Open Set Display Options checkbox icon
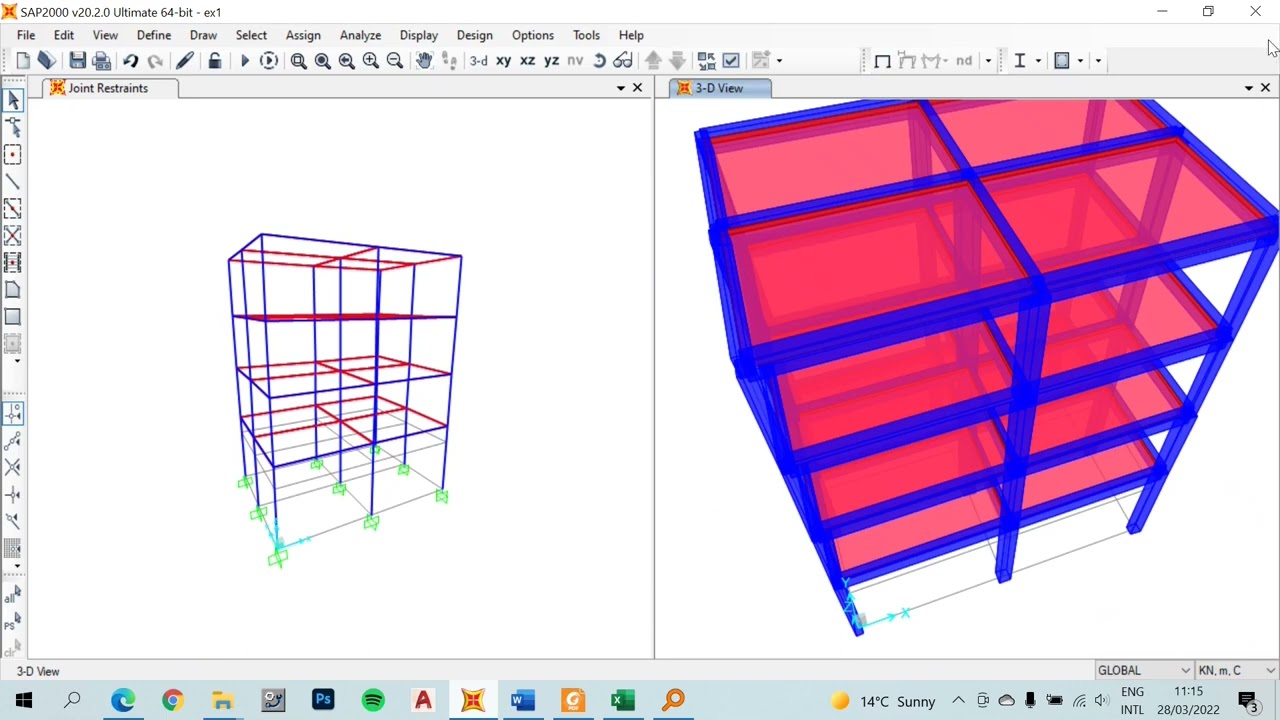 (x=731, y=61)
